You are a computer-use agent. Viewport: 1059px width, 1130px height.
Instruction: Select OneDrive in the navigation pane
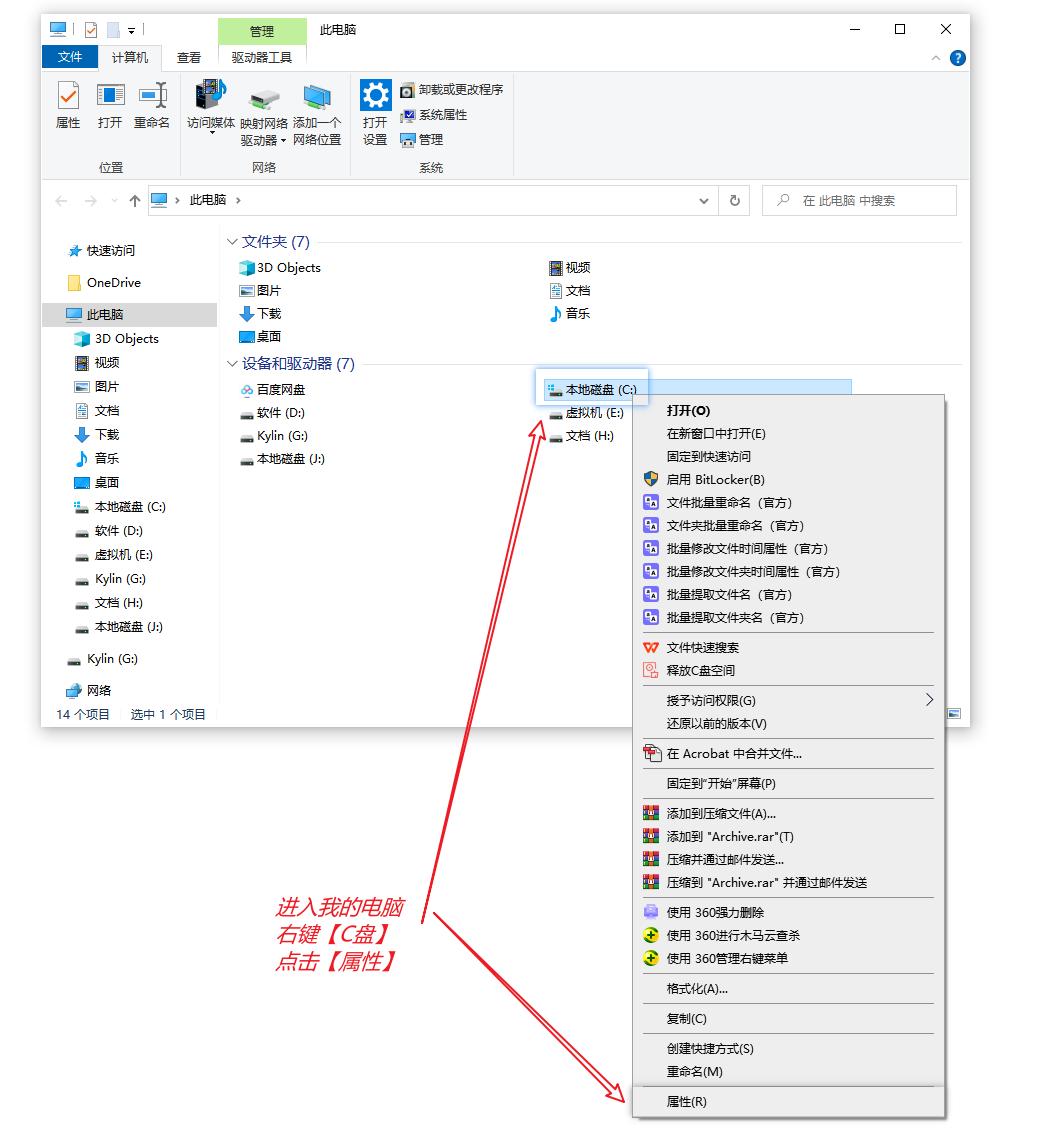(113, 283)
